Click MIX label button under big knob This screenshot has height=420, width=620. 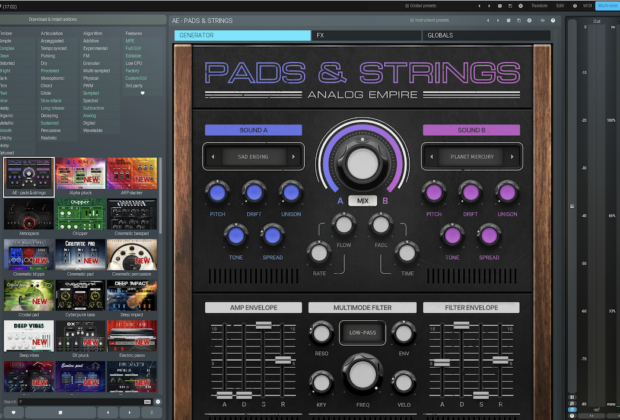click(362, 201)
